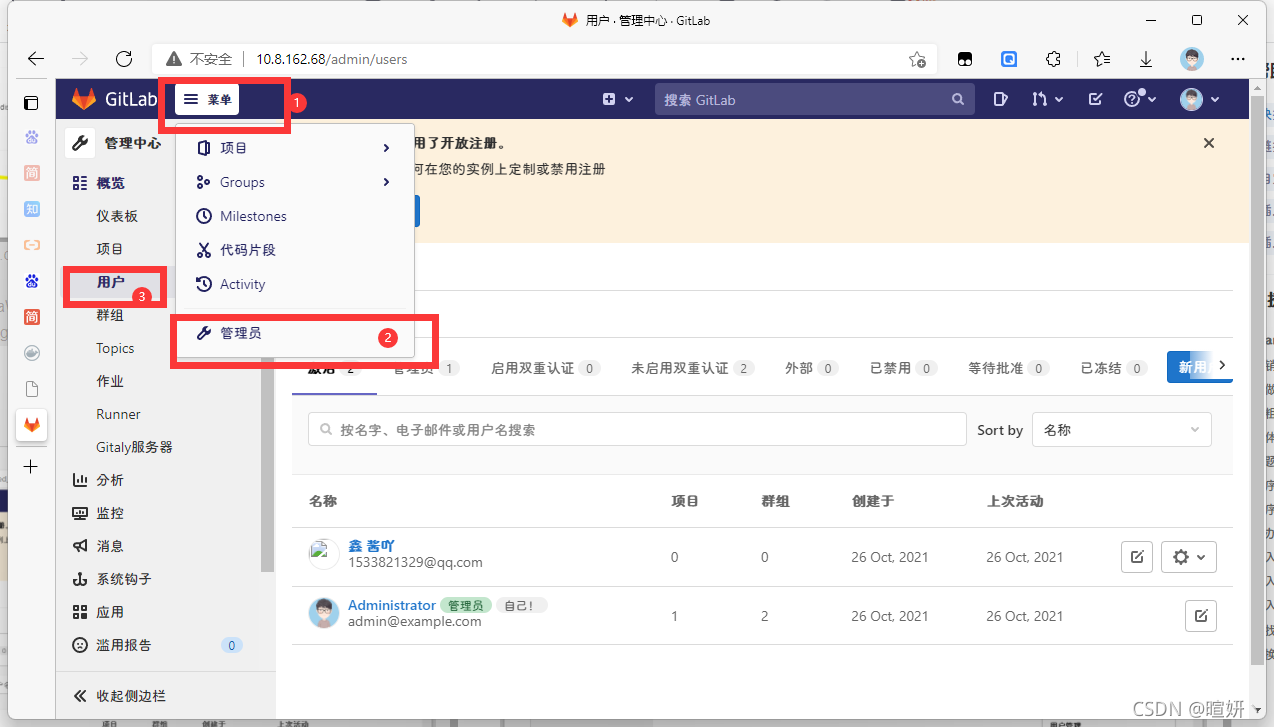Screen dimensions: 1274x727
Task: Open the Issues icon in the top bar
Action: tap(1000, 99)
